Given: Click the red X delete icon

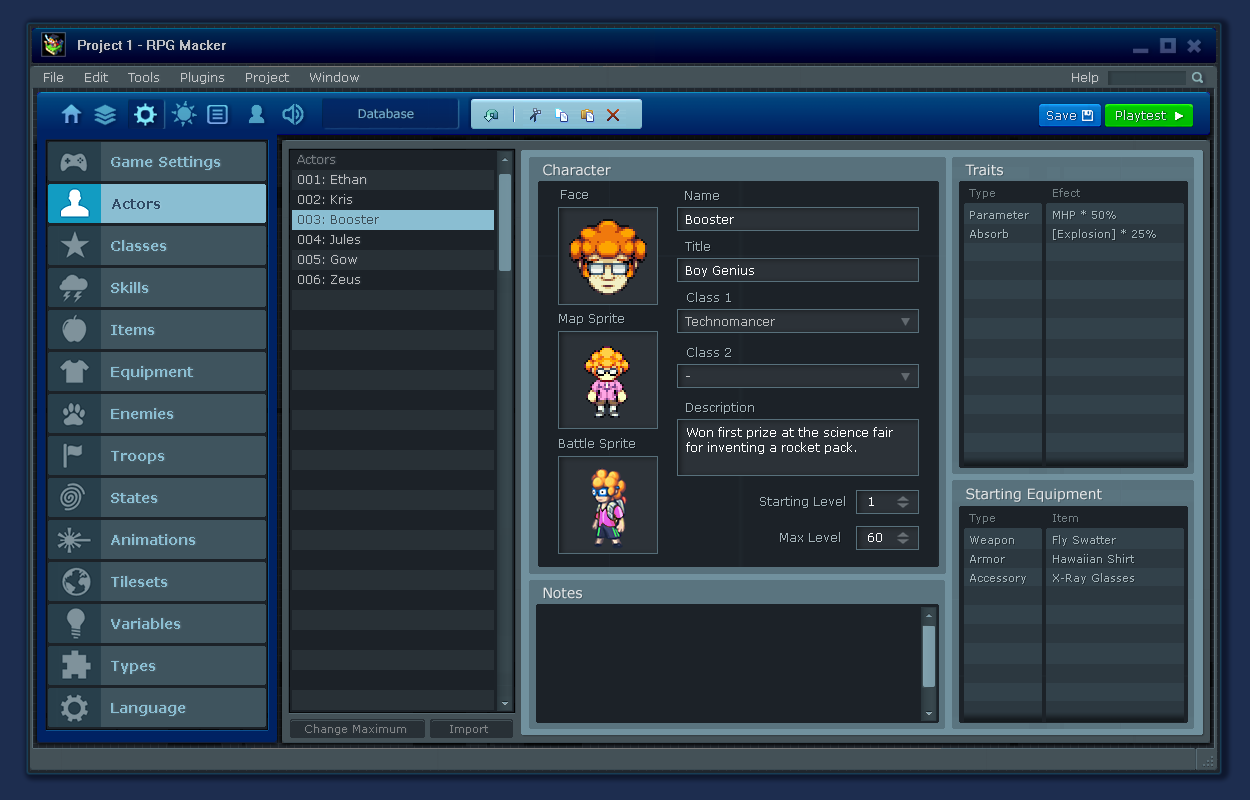Looking at the screenshot, I should tap(613, 115).
